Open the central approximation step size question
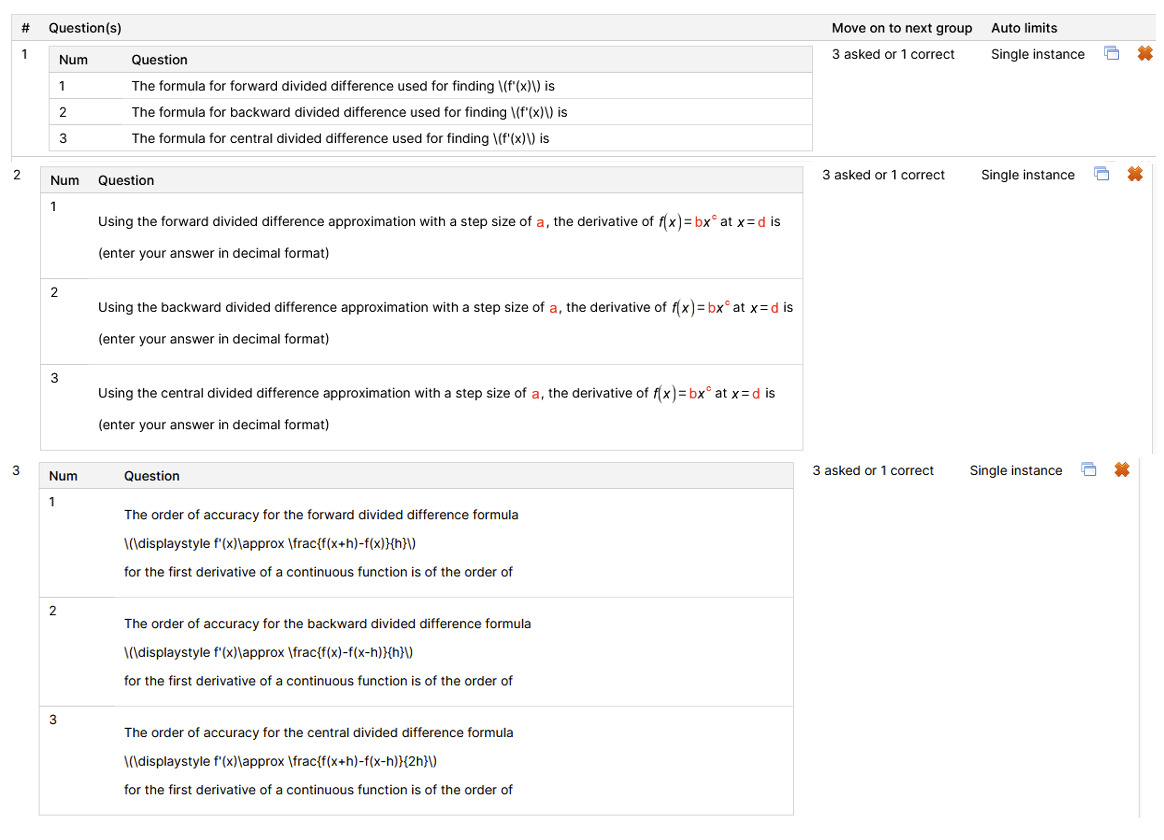The image size is (1164, 840). 436,394
